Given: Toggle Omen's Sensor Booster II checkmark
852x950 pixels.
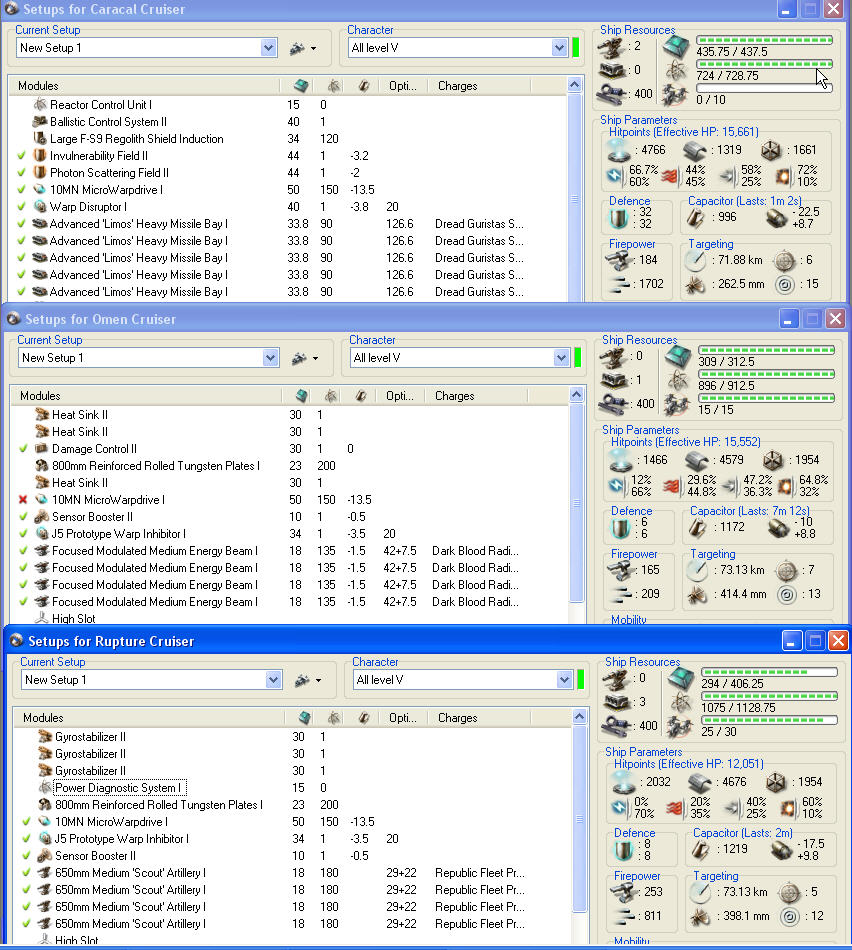Looking at the screenshot, I should pyautogui.click(x=24, y=517).
